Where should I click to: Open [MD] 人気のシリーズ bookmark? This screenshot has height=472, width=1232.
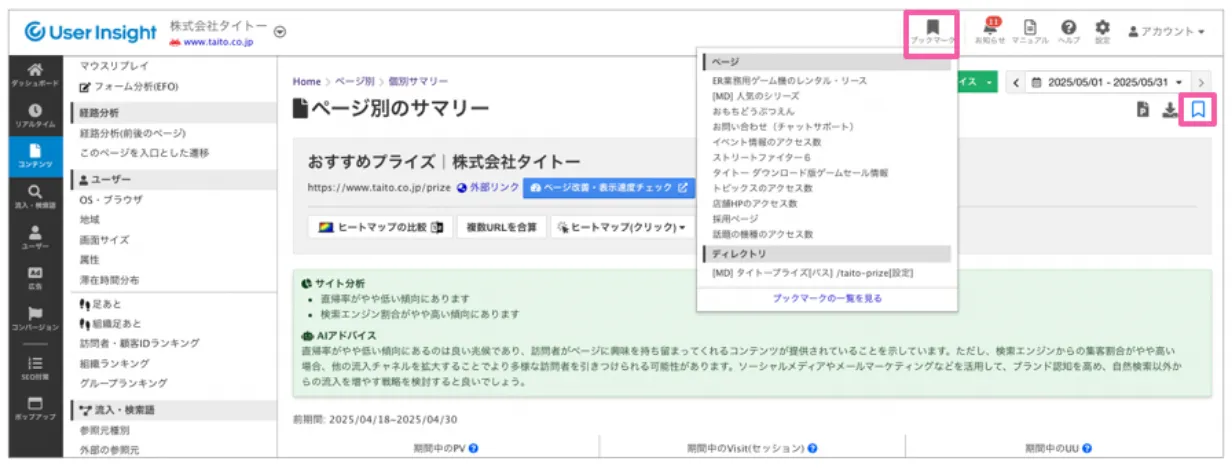pos(755,96)
